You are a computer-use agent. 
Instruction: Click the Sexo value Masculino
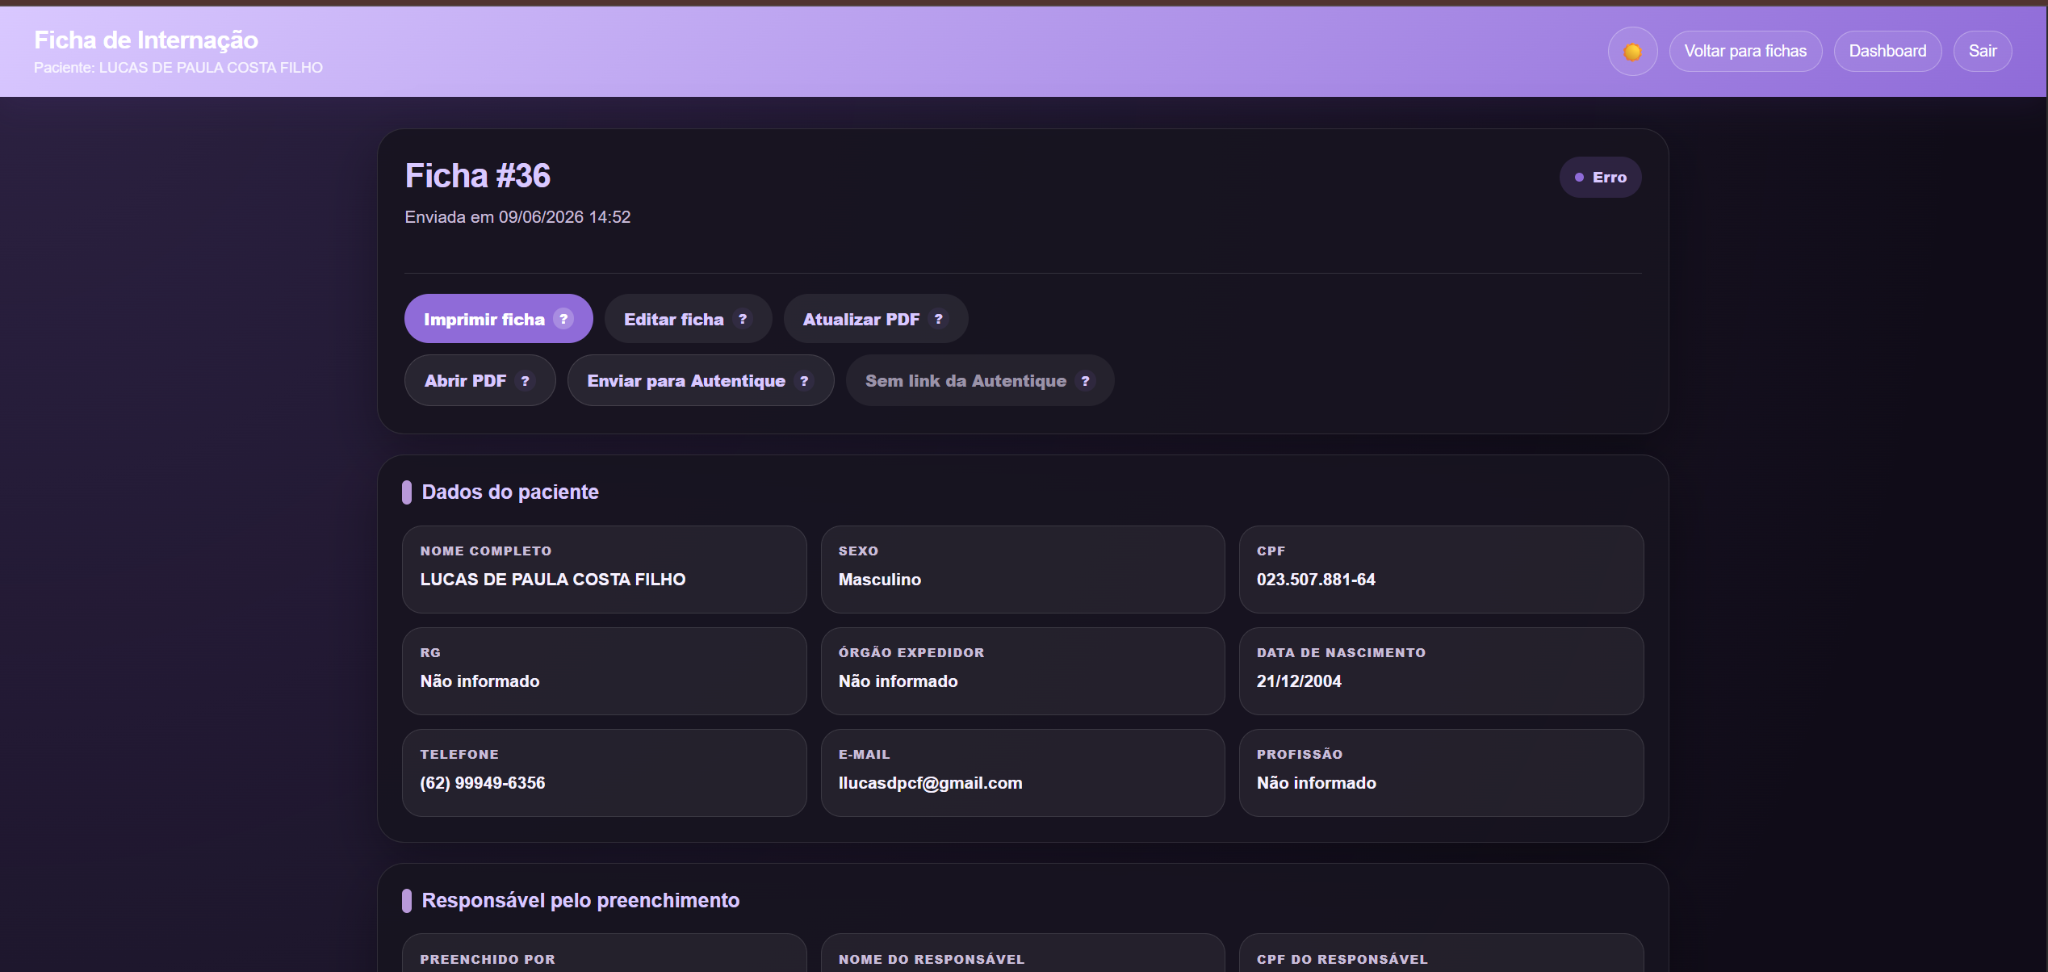[x=880, y=580]
